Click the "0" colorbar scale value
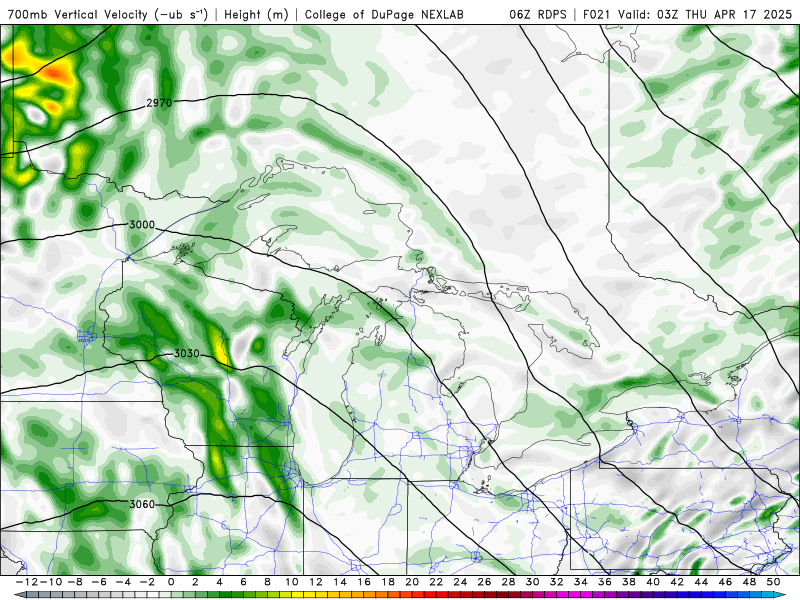This screenshot has width=800, height=600. point(171,582)
